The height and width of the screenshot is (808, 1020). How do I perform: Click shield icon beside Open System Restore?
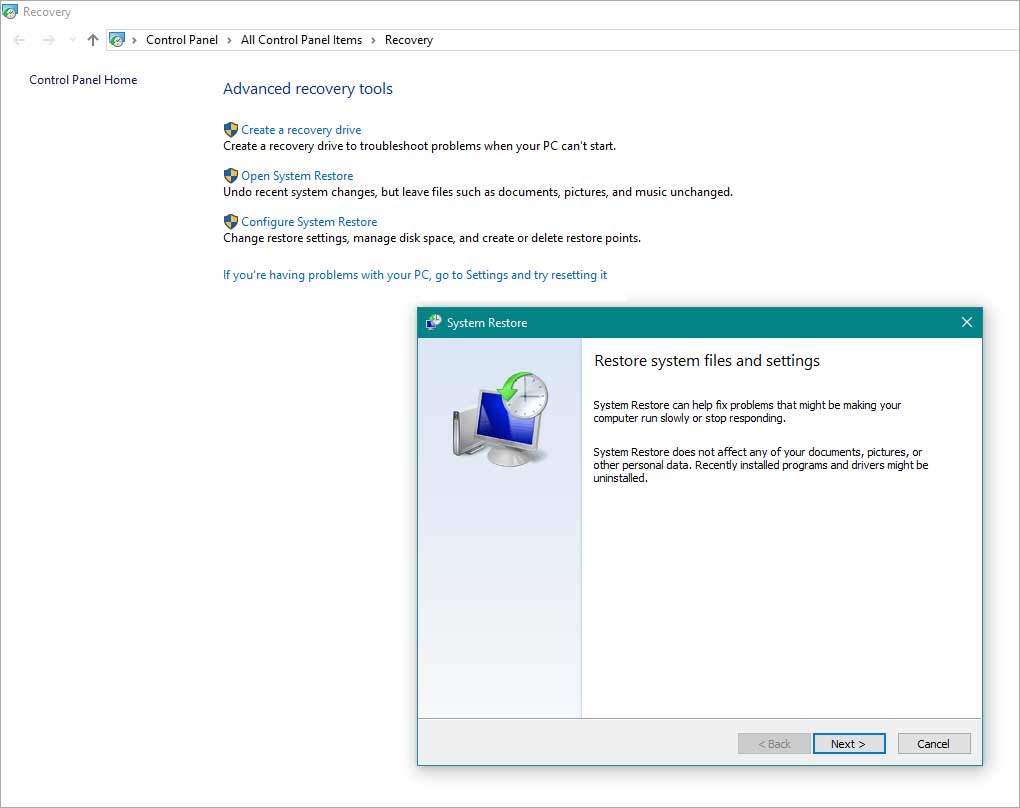231,176
